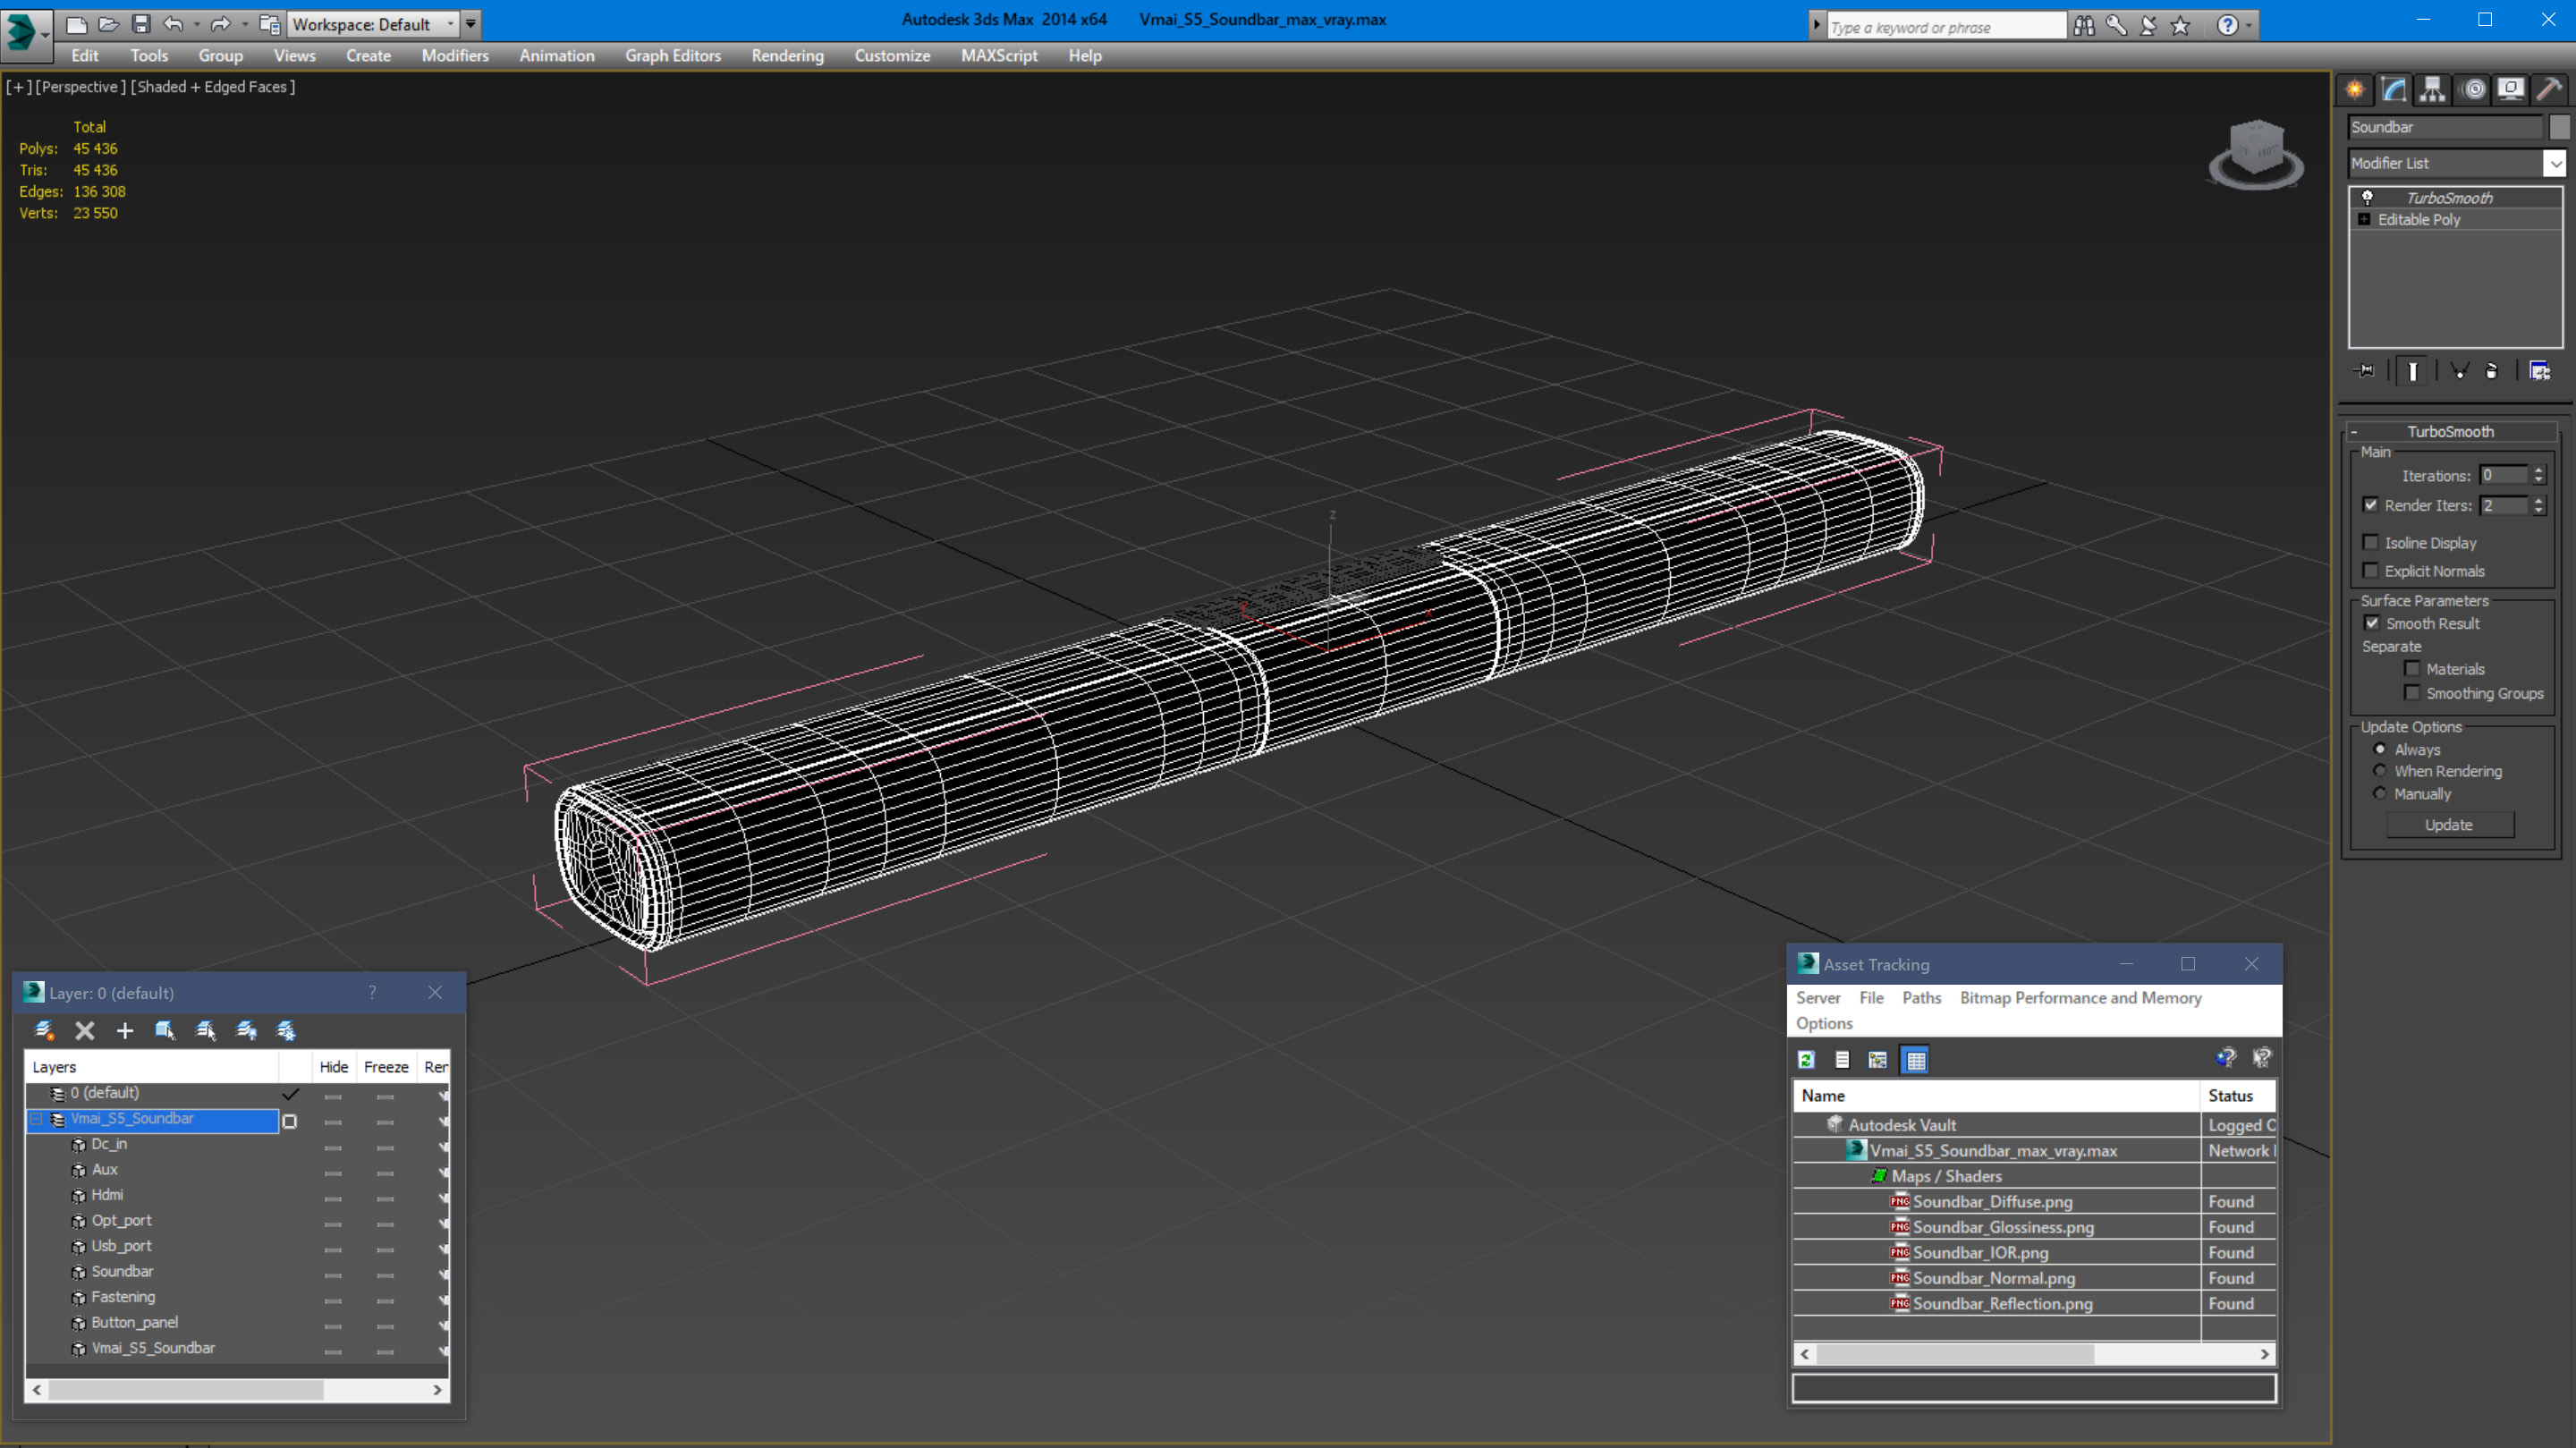
Task: Click the Undo arrow icon
Action: (x=173, y=24)
